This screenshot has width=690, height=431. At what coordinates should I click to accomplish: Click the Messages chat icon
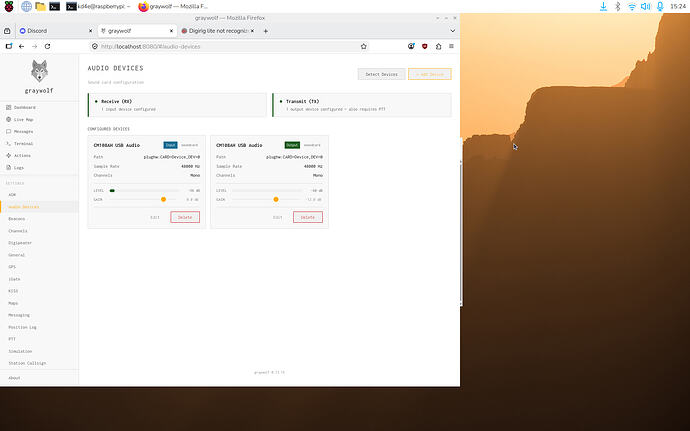8,131
